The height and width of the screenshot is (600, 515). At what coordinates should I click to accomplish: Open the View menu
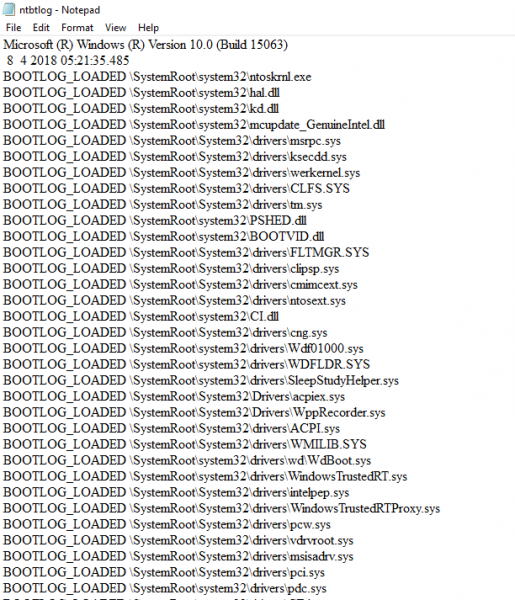tap(116, 28)
